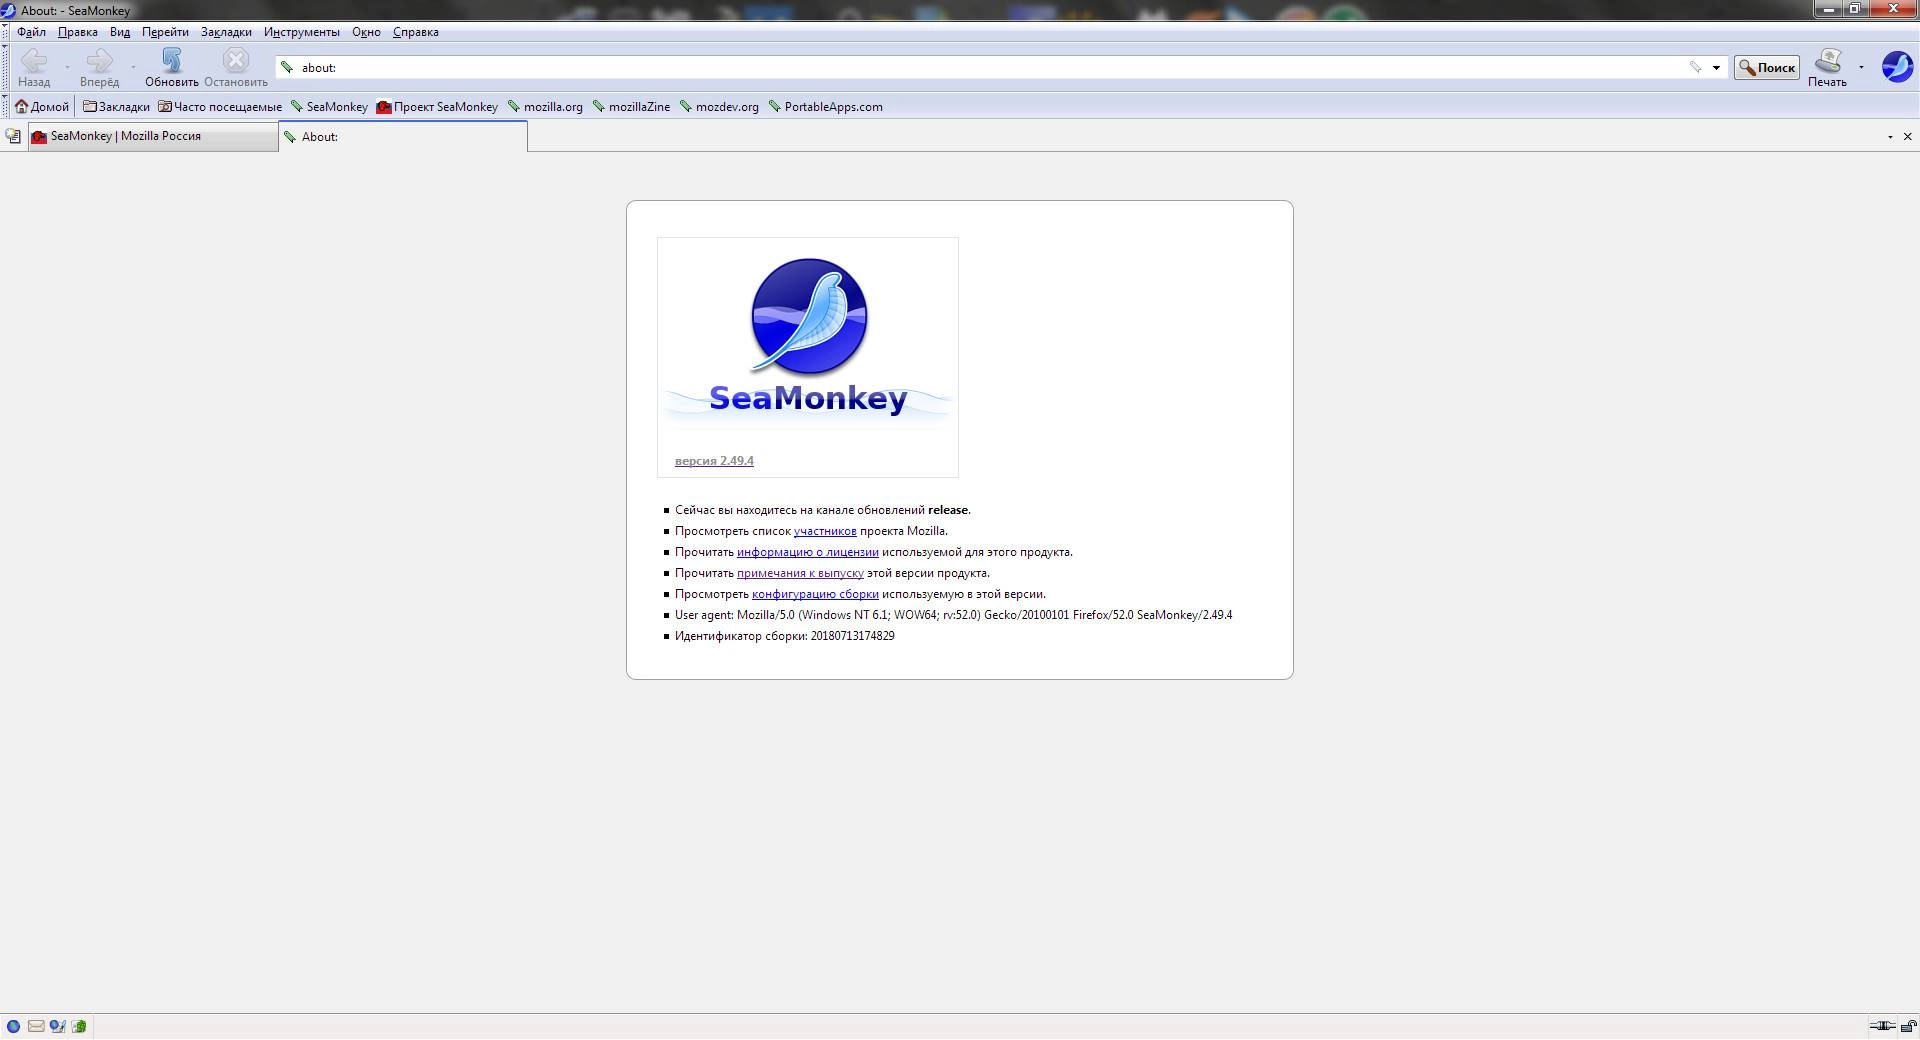Click the new tab icon left of tabs
Image resolution: width=1920 pixels, height=1040 pixels.
[x=13, y=136]
